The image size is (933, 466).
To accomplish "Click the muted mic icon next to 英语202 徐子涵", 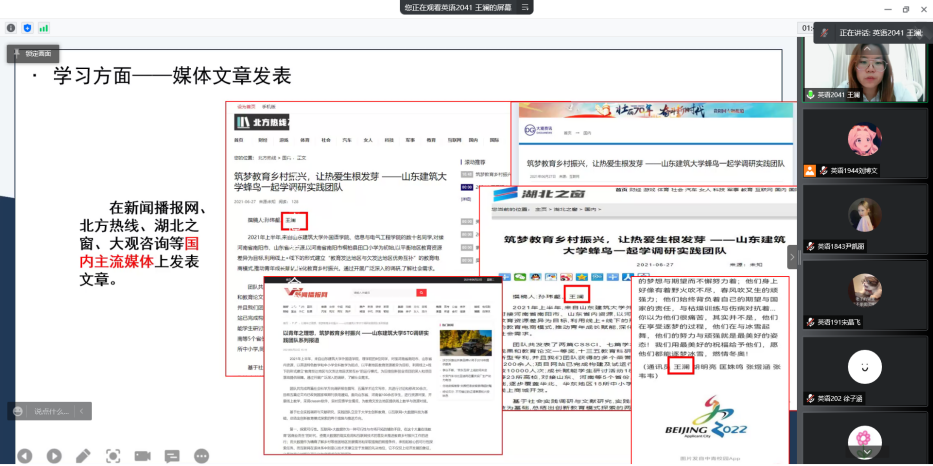I will tap(810, 399).
